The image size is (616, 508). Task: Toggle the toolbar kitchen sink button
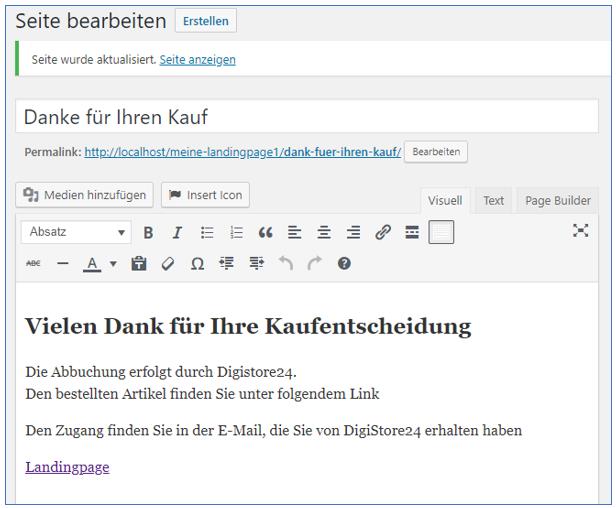pyautogui.click(x=441, y=232)
